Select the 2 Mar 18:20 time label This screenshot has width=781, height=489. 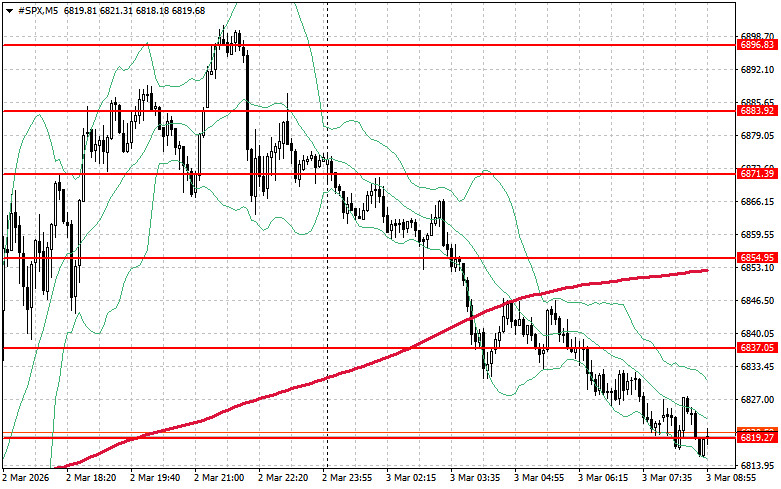(94, 478)
